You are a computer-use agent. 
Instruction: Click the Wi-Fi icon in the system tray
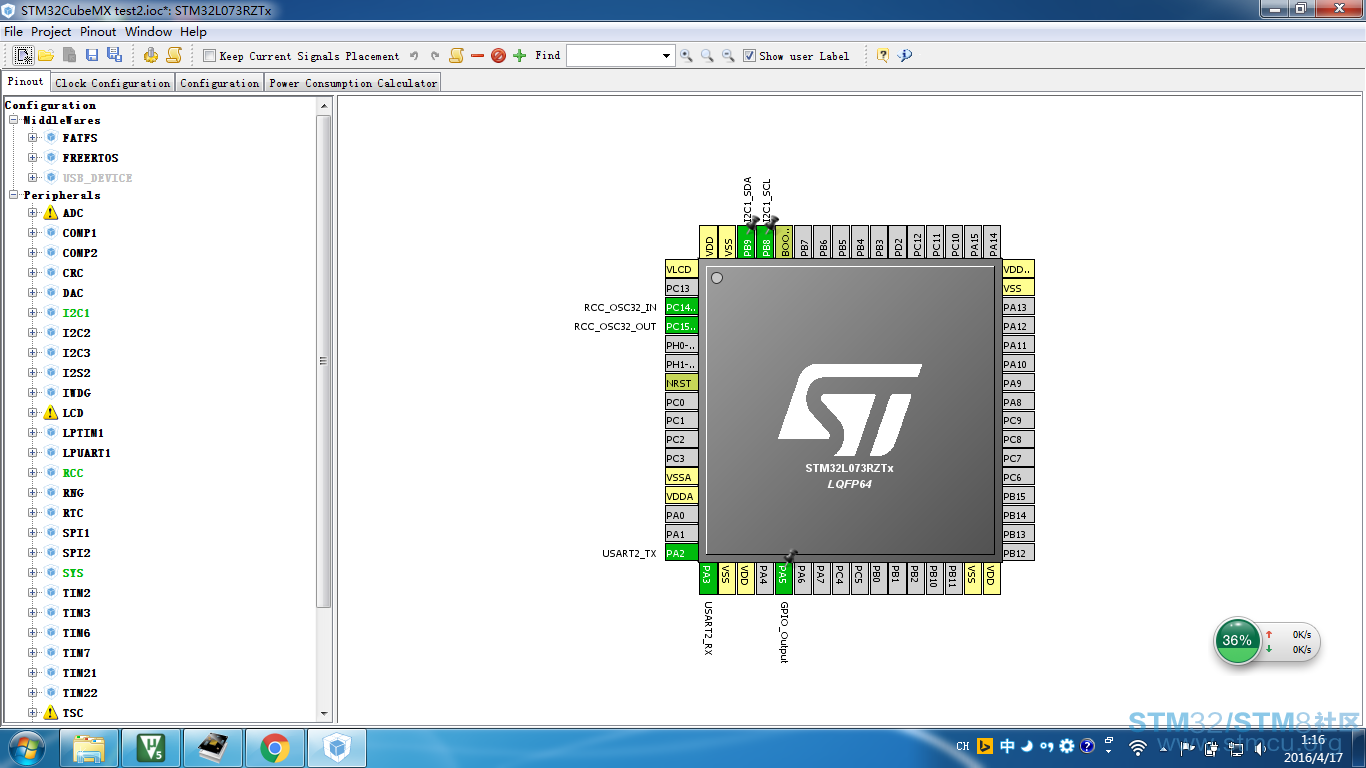point(1137,747)
